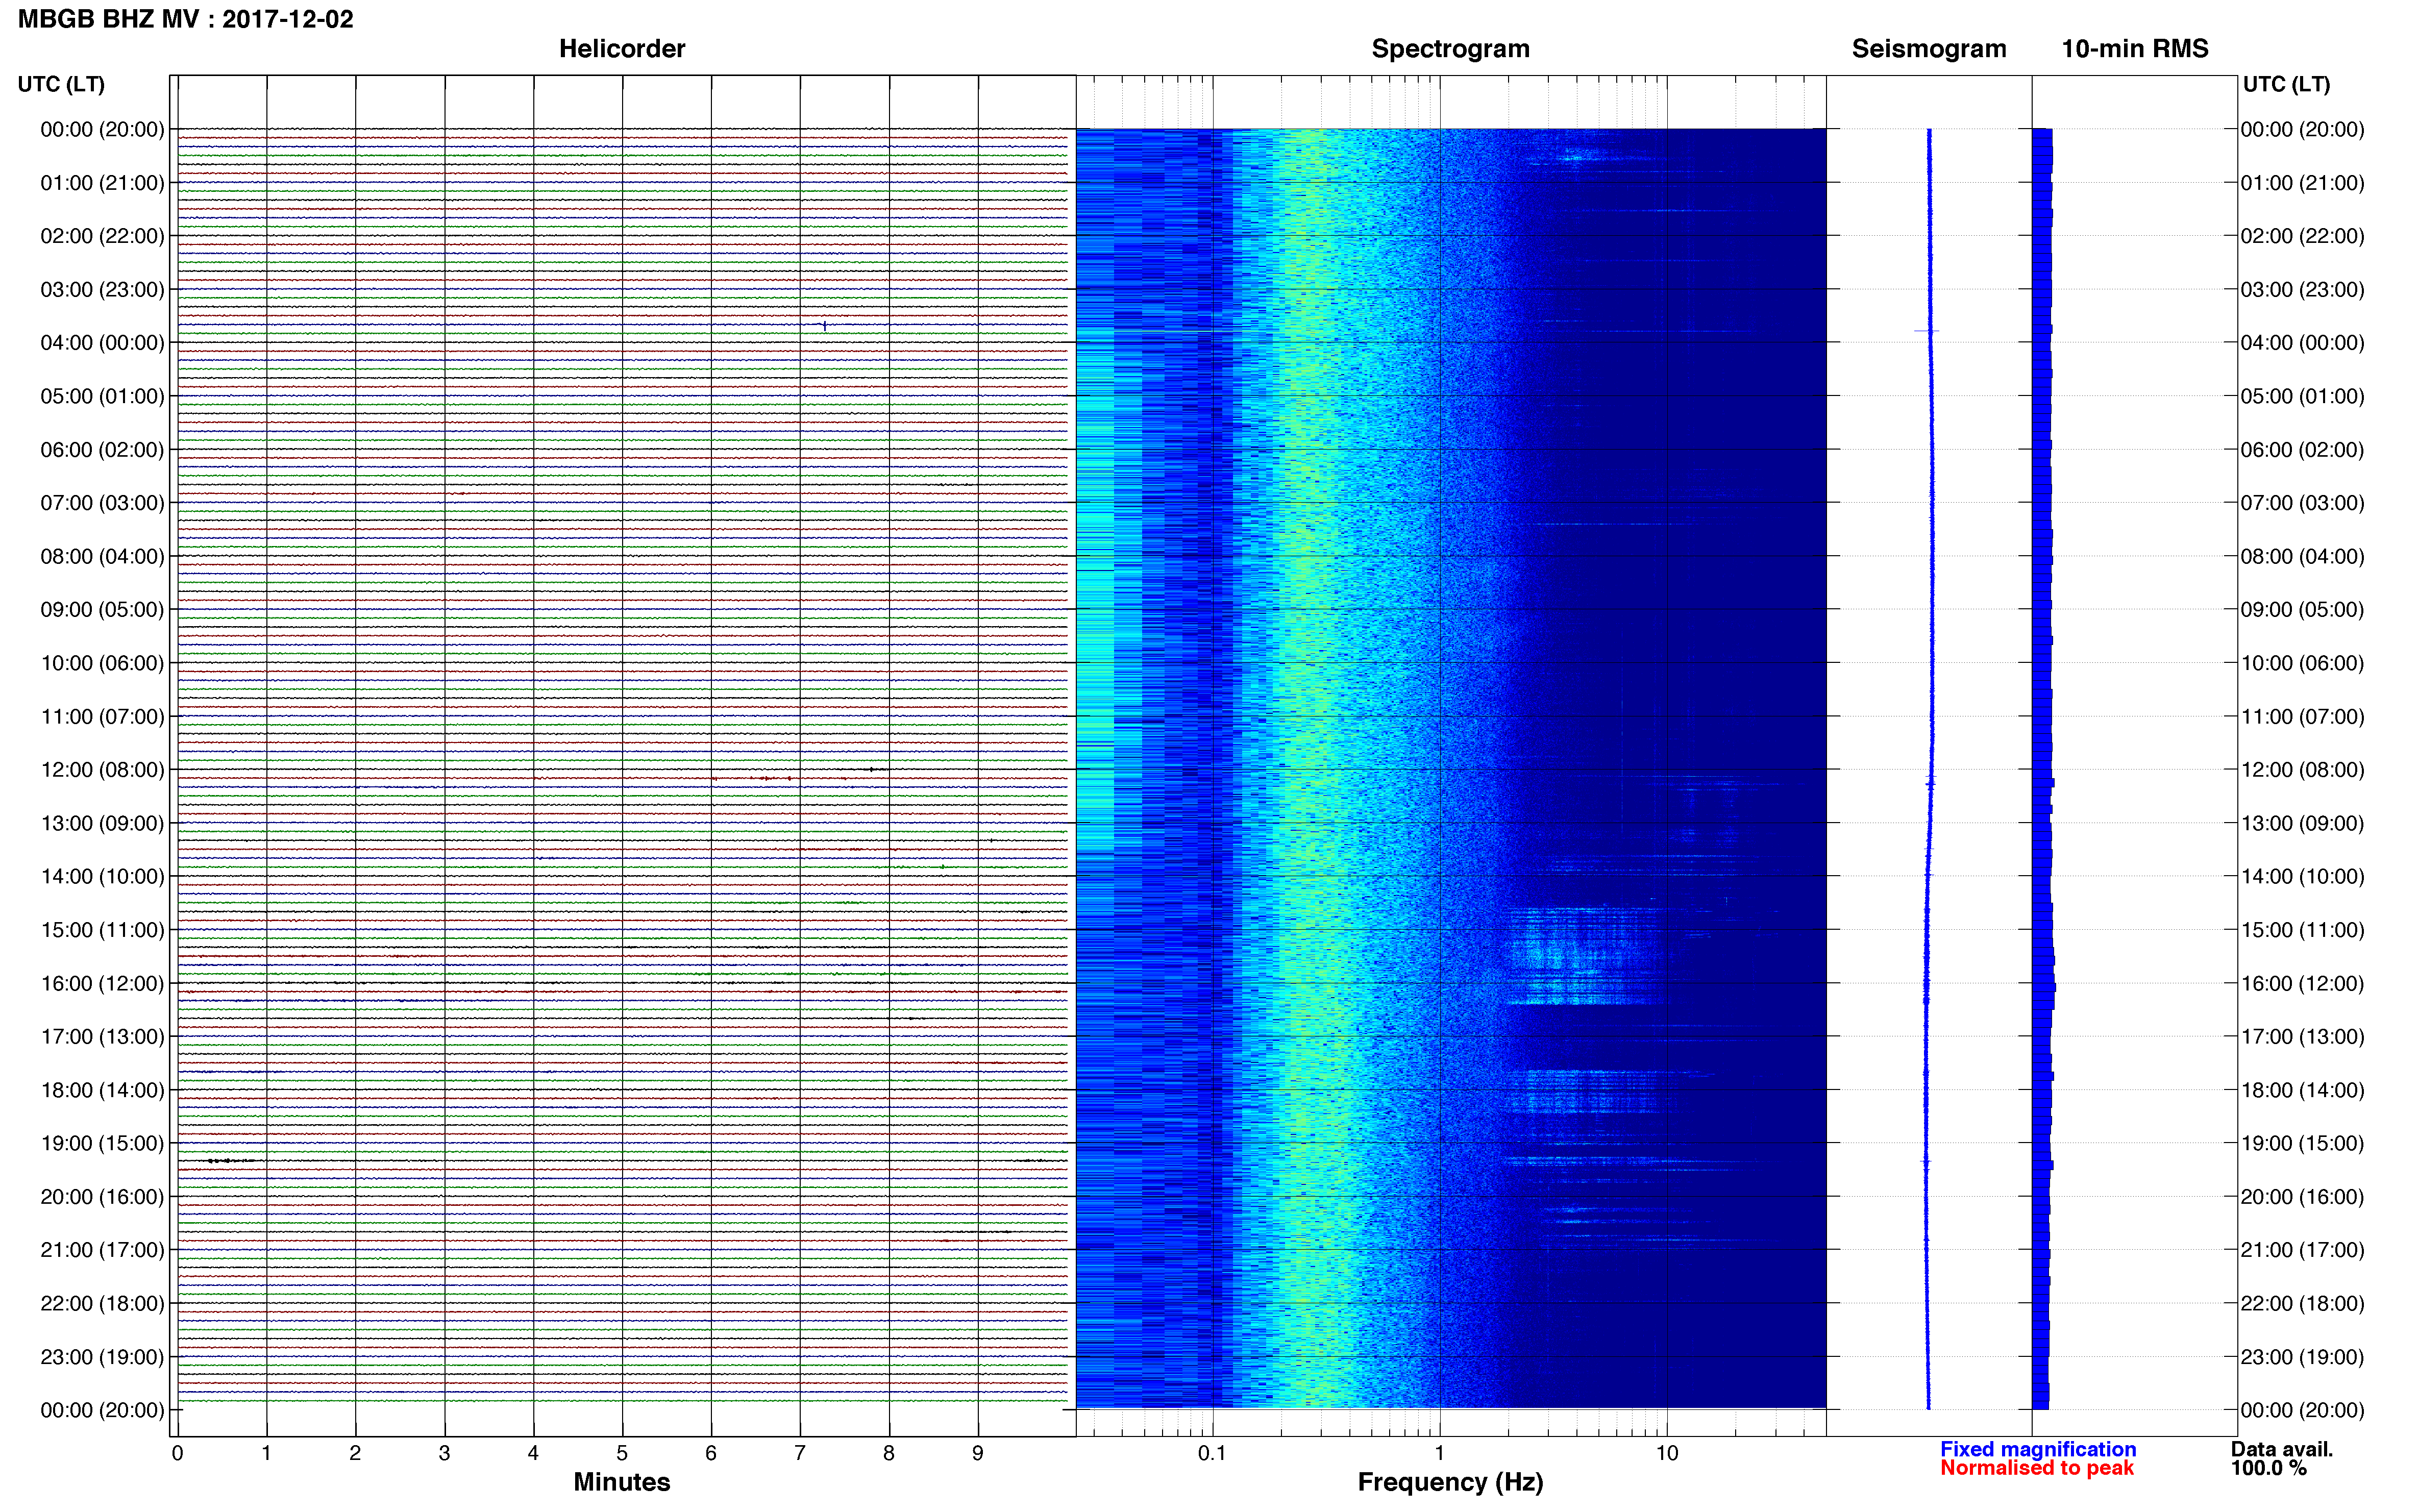The image size is (2419, 1512).
Task: Click the '100.0 %' data availability value
Action: (x=2268, y=1468)
